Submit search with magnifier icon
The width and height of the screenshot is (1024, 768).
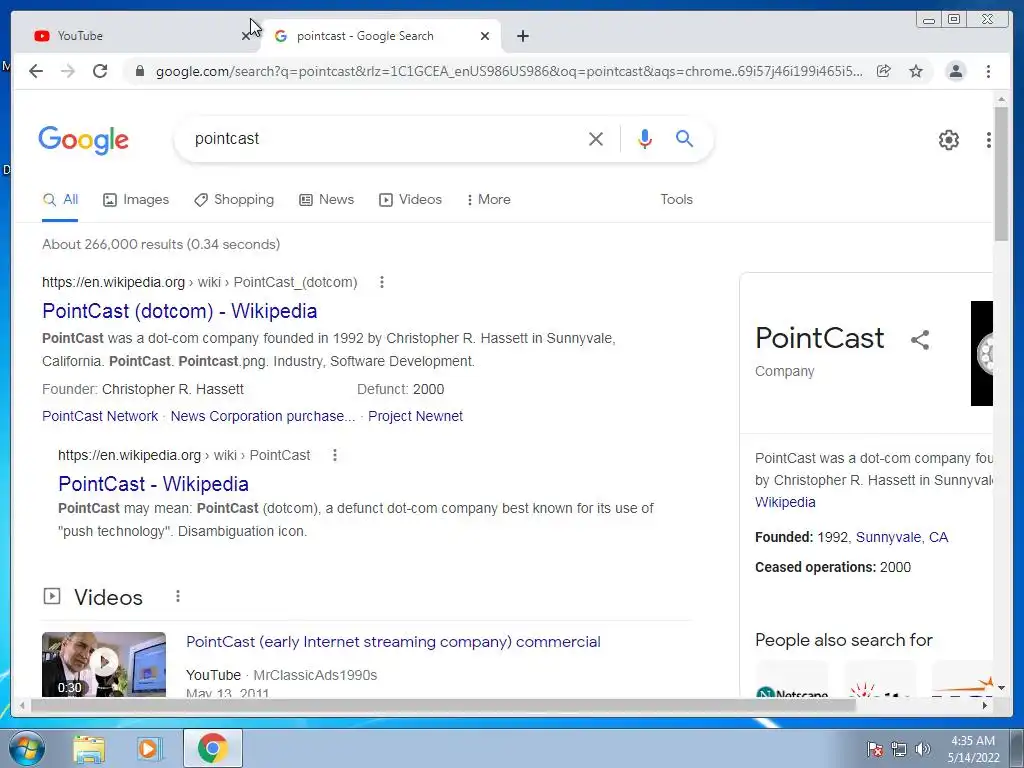tap(684, 138)
